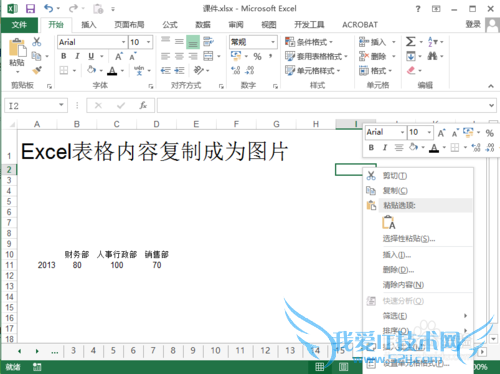Open Find and Select binoculars

coord(432,56)
